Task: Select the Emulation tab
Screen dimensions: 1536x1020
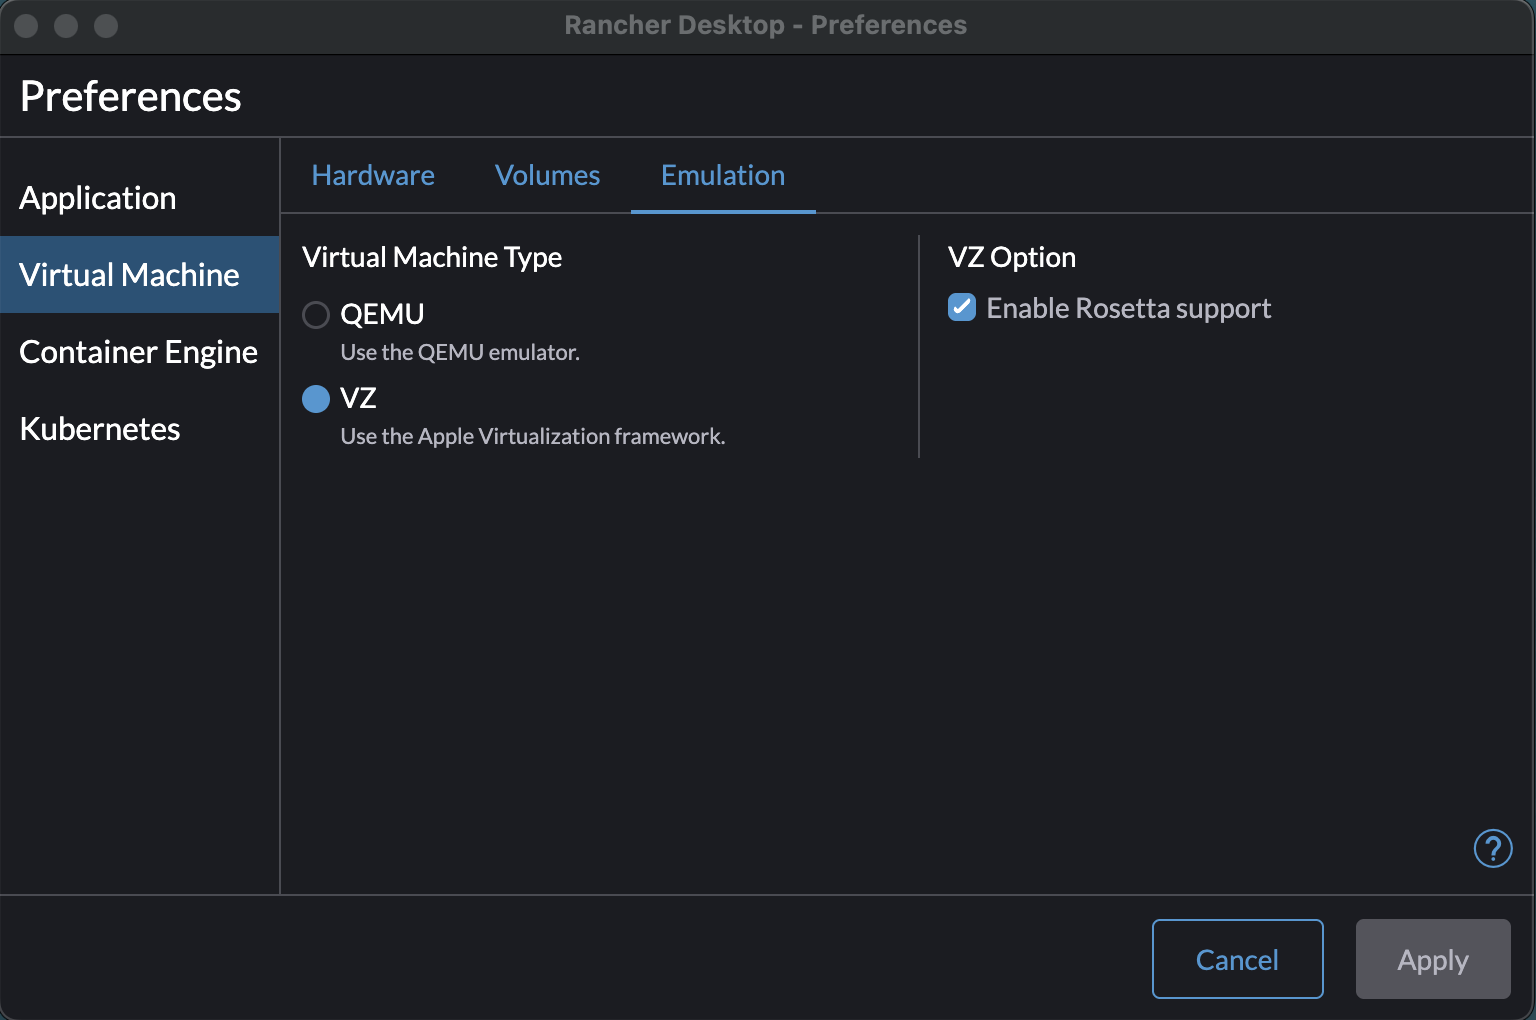Action: coord(722,175)
